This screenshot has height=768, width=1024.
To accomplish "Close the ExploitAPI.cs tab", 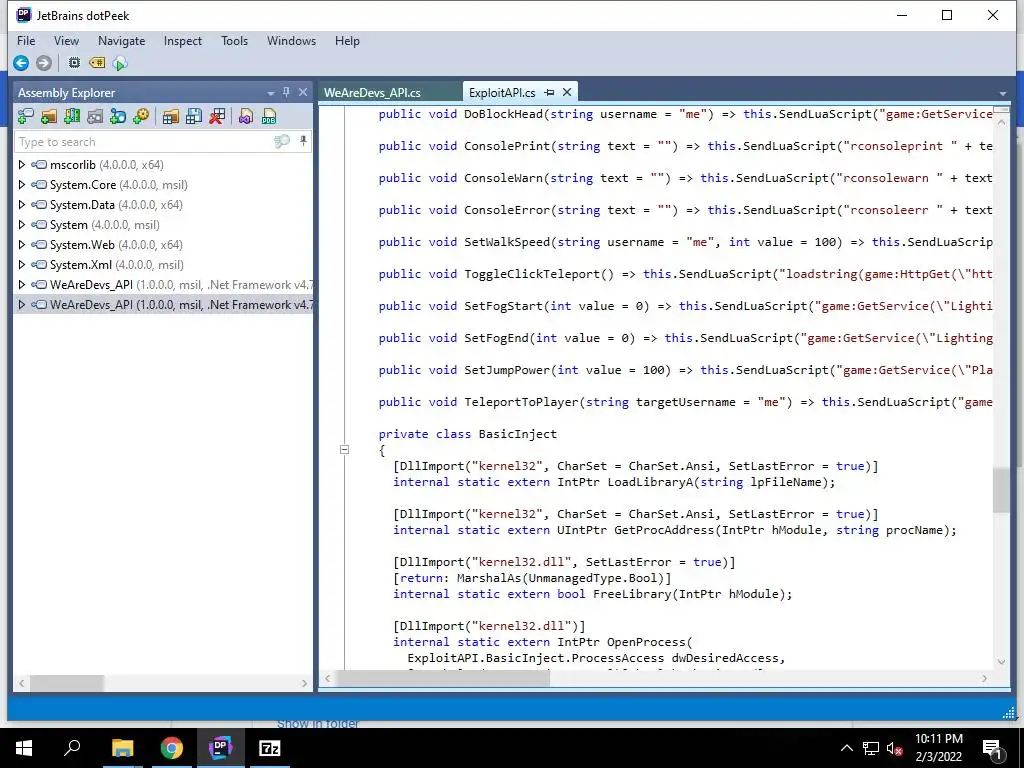I will coord(567,92).
